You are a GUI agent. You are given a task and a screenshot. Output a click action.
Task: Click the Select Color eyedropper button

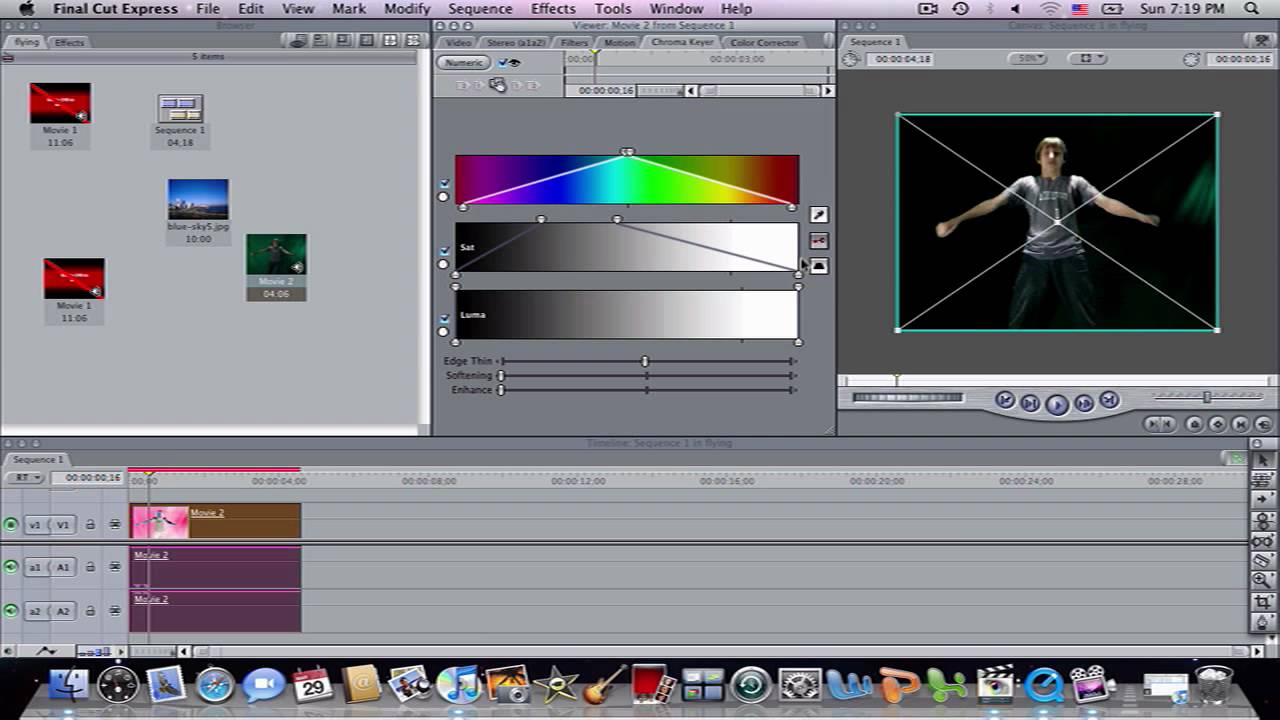coord(818,215)
